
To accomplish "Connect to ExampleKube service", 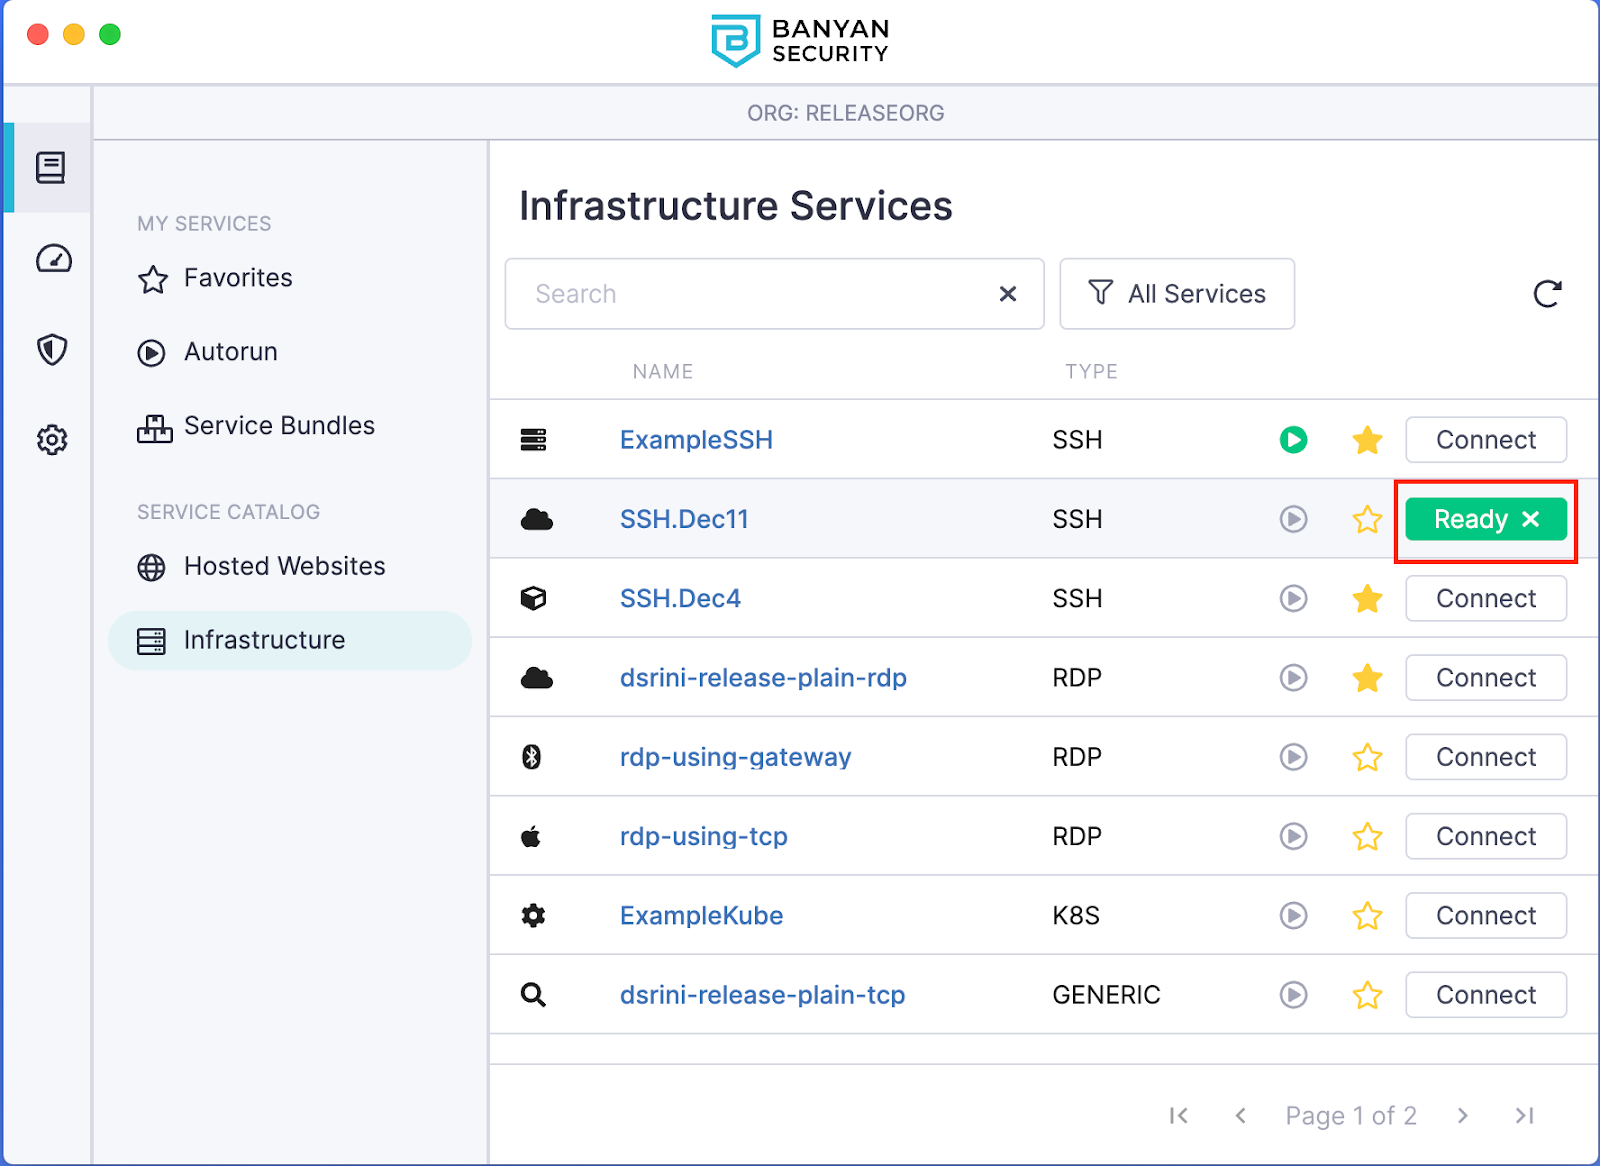I will pyautogui.click(x=1486, y=915).
